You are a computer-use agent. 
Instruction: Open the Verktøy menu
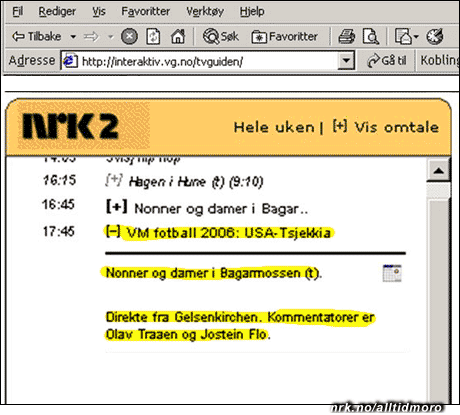[205, 12]
